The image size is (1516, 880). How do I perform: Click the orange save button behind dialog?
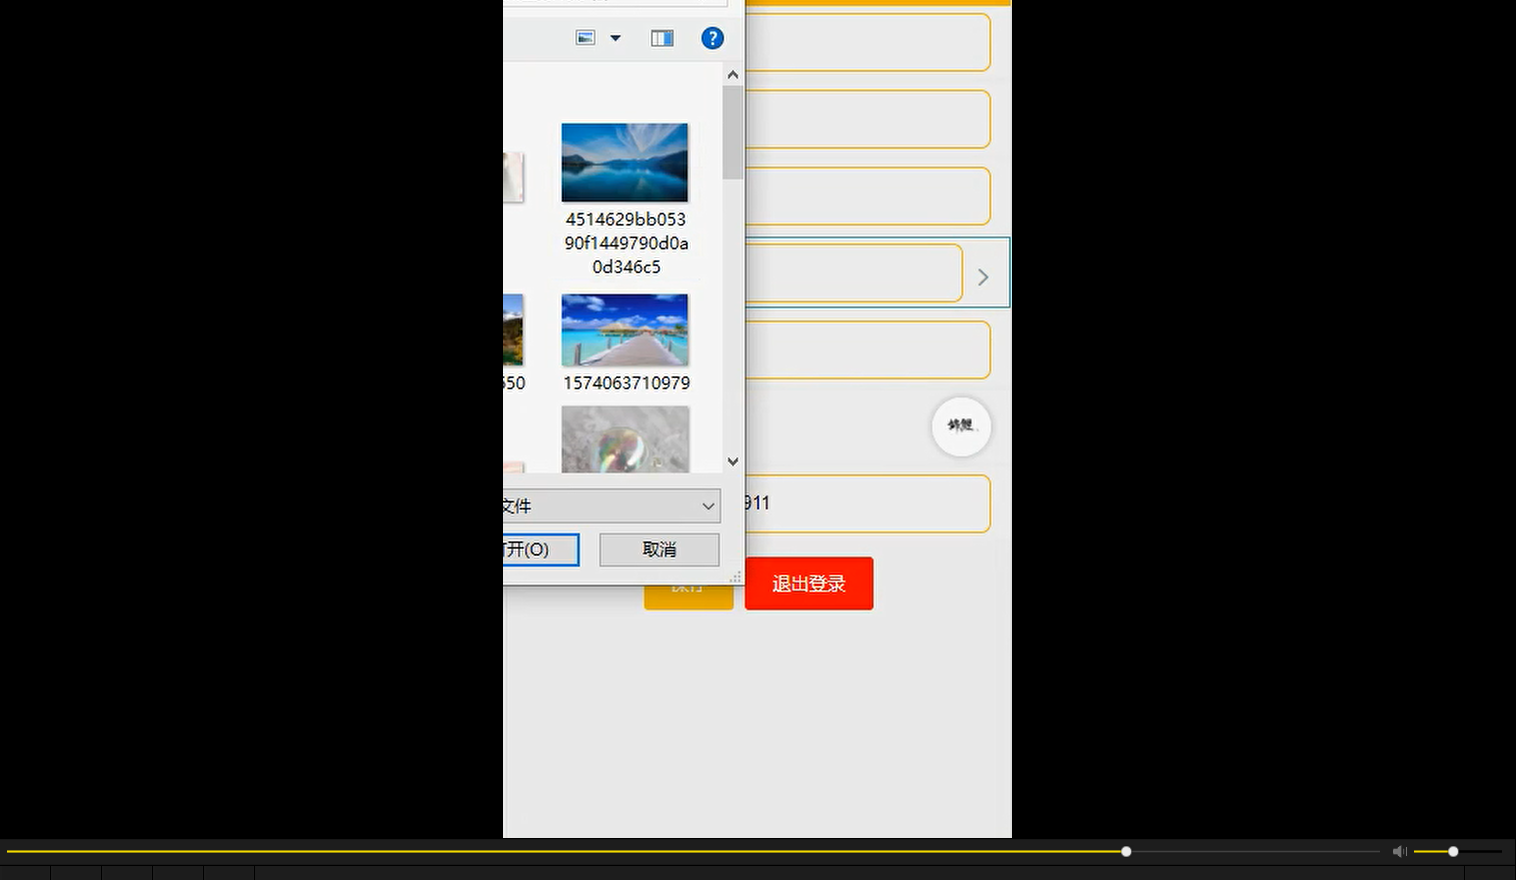(688, 597)
